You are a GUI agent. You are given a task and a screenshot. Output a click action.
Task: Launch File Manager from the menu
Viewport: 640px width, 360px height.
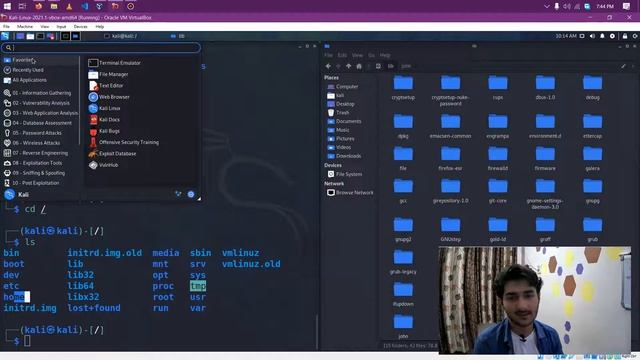[x=109, y=74]
